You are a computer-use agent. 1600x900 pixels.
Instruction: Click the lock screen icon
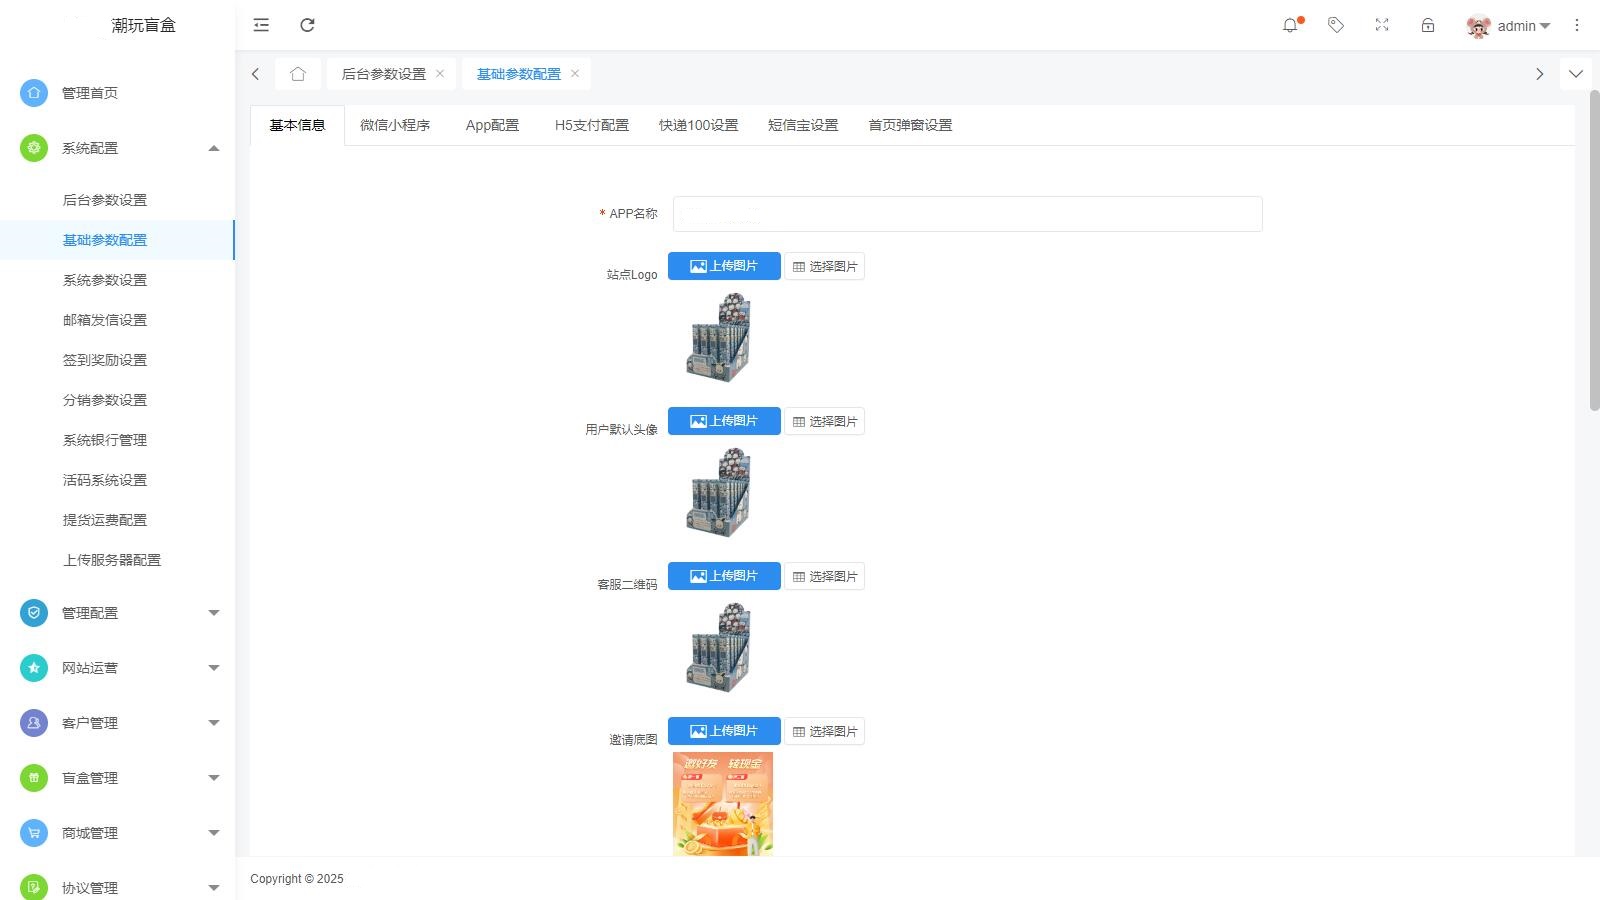click(1428, 25)
